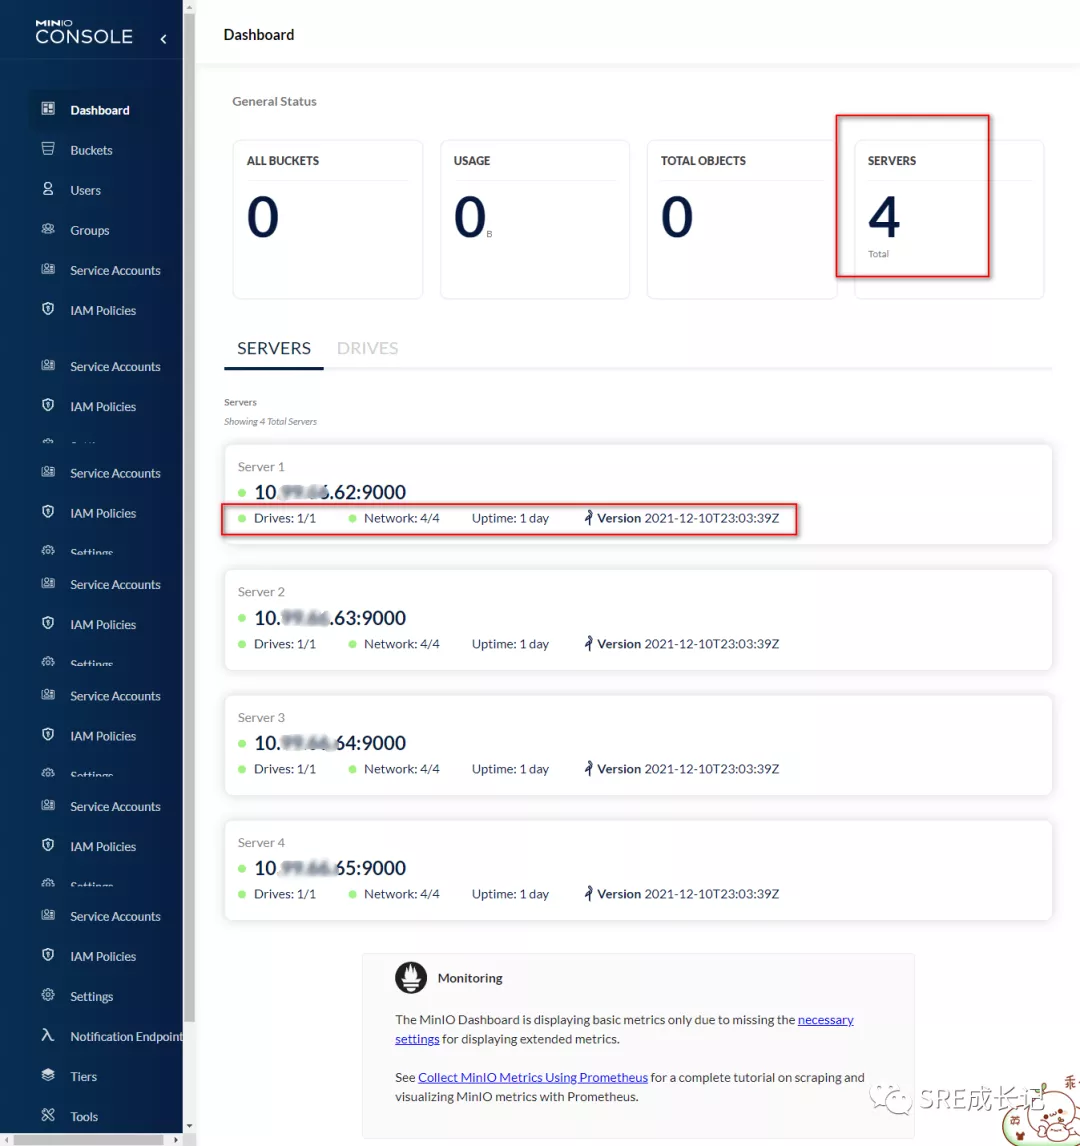Click the Groups people icon
This screenshot has height=1146, width=1080.
48,229
